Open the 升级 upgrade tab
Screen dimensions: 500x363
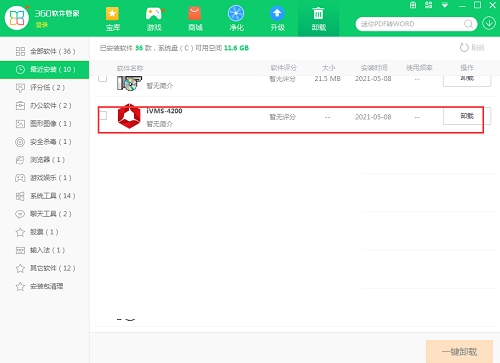[277, 19]
